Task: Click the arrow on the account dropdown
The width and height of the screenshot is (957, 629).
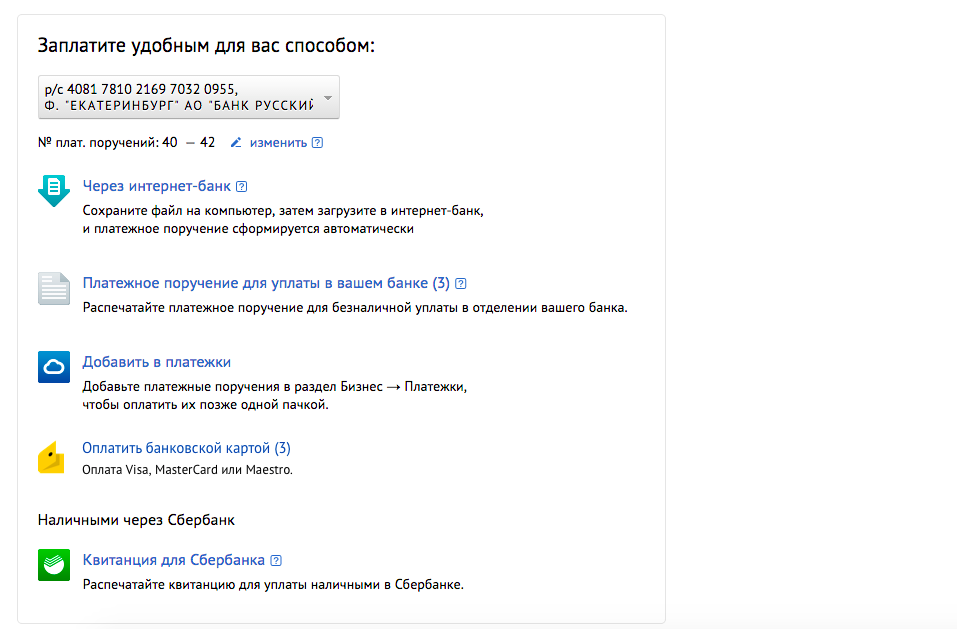Action: [x=328, y=97]
